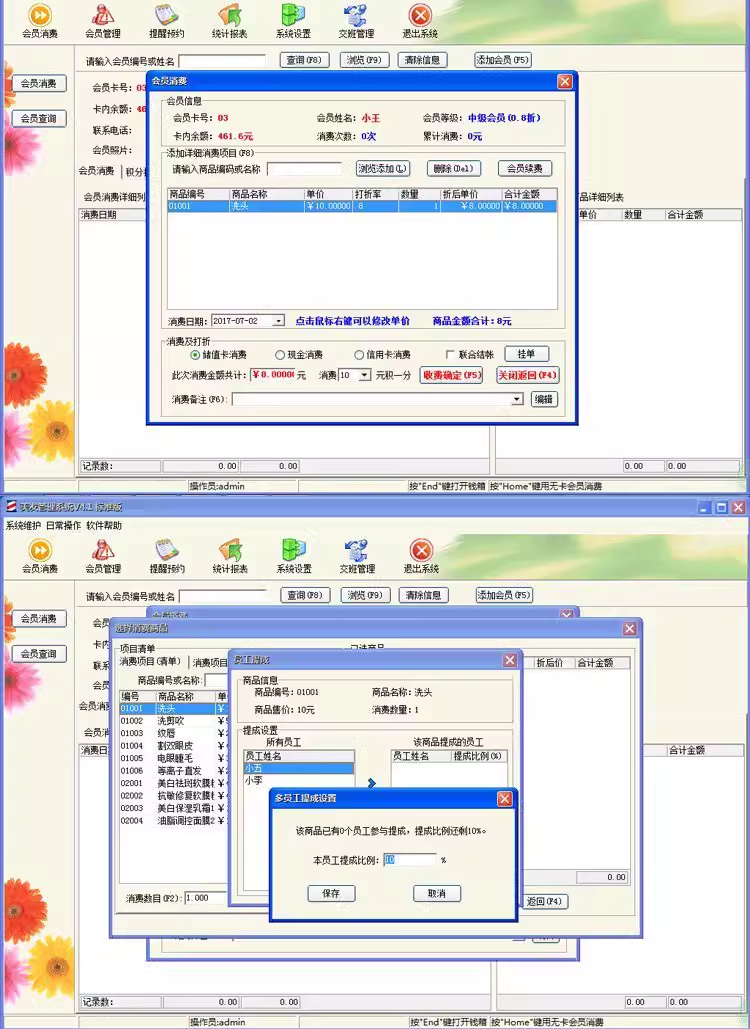The height and width of the screenshot is (1029, 750).
Task: Click the blue arrow to assign employee commission
Action: click(x=372, y=783)
